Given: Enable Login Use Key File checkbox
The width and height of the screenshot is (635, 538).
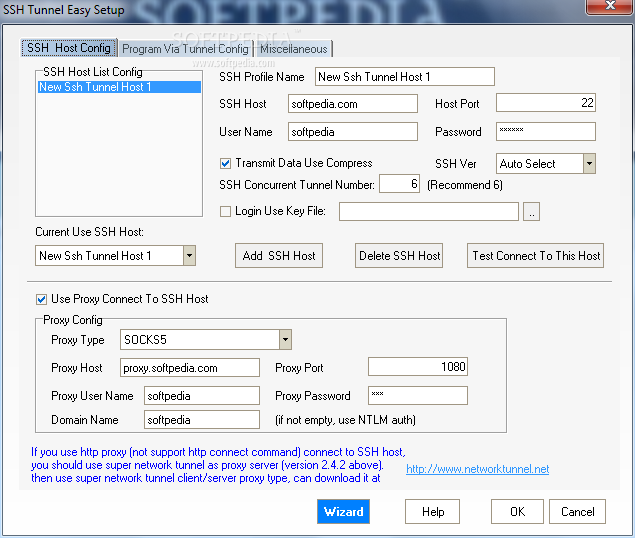Looking at the screenshot, I should tap(225, 211).
